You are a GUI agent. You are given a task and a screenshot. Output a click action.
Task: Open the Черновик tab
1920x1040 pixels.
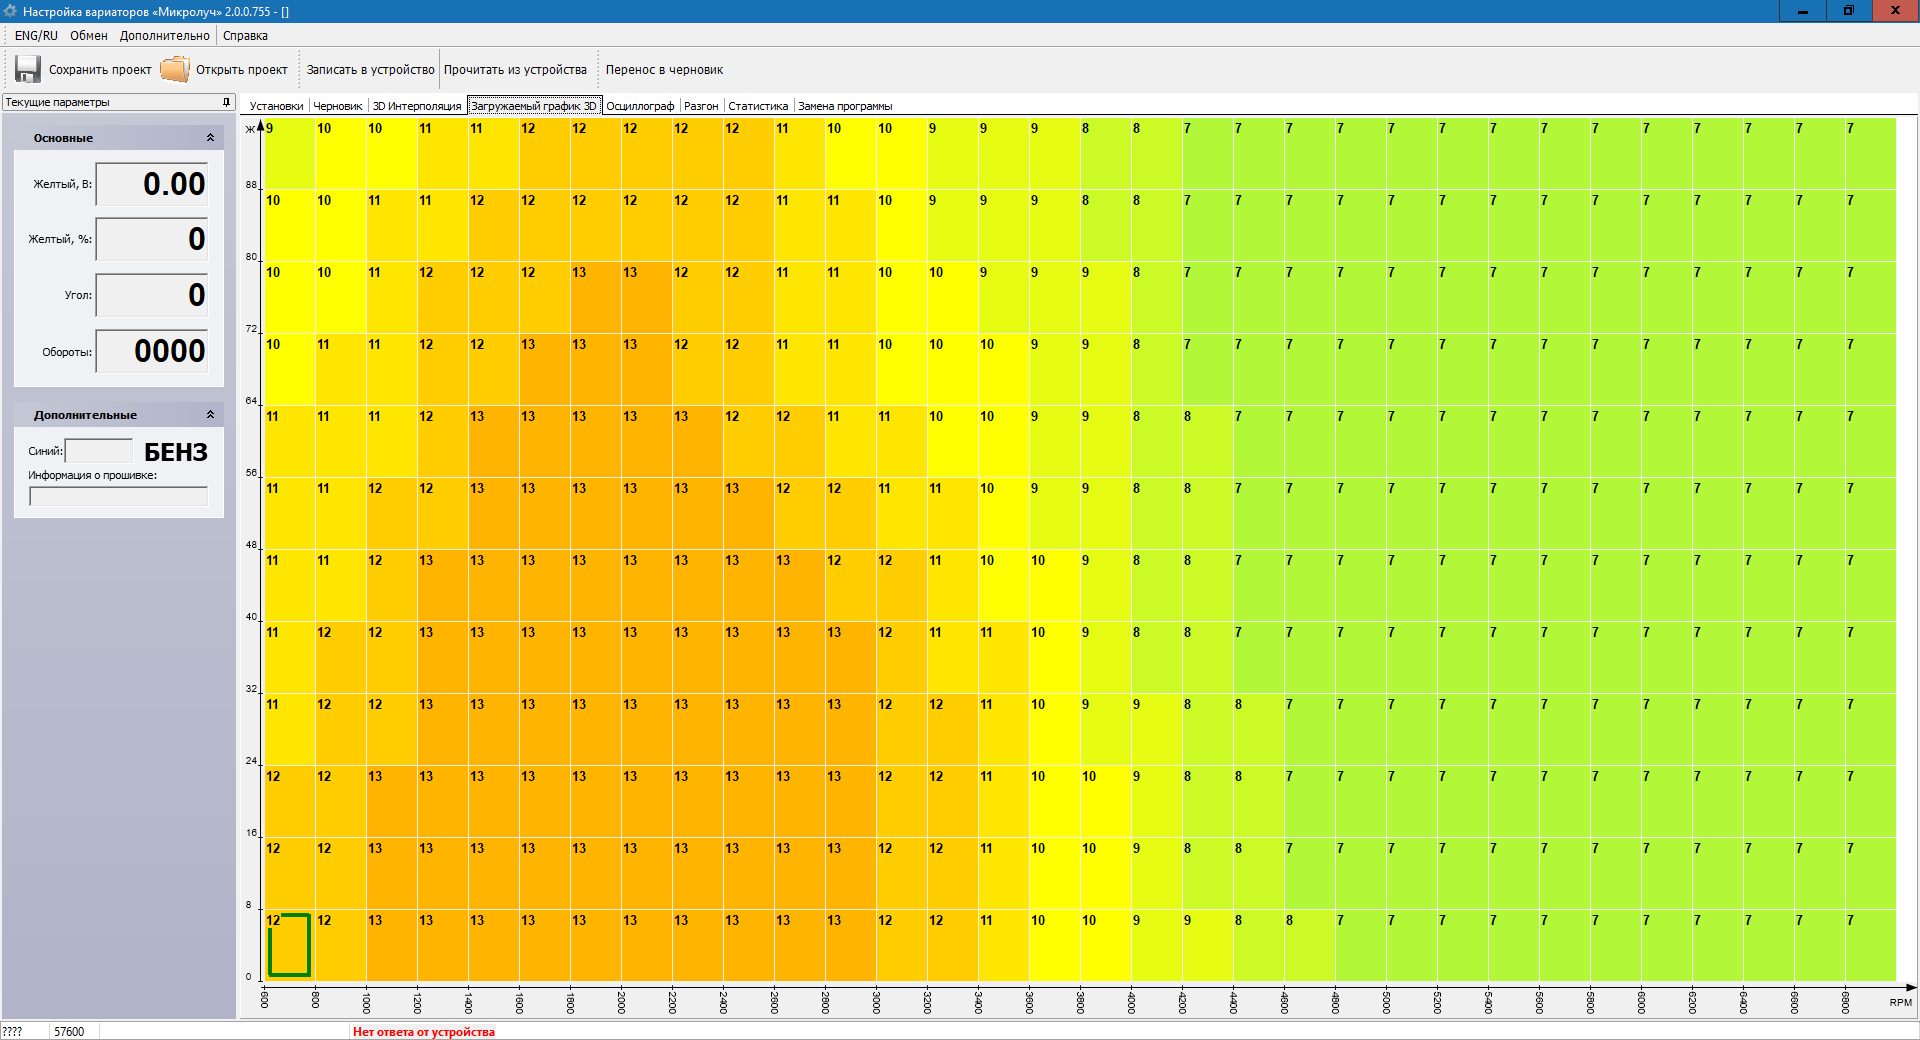[x=338, y=106]
